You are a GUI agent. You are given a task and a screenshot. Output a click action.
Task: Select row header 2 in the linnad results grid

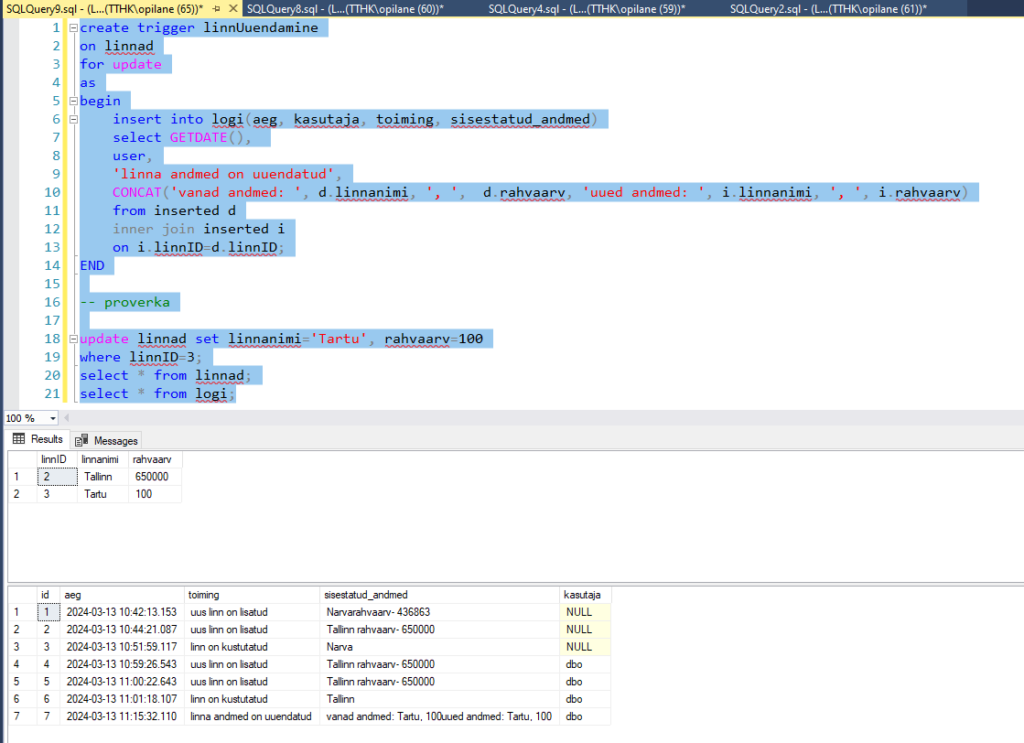tap(22, 494)
